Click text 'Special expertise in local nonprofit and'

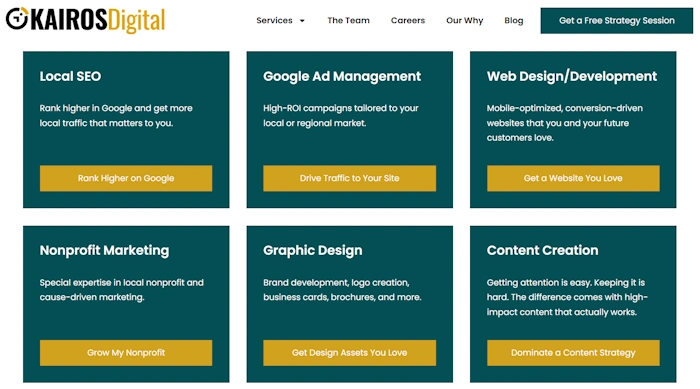pyautogui.click(x=121, y=283)
